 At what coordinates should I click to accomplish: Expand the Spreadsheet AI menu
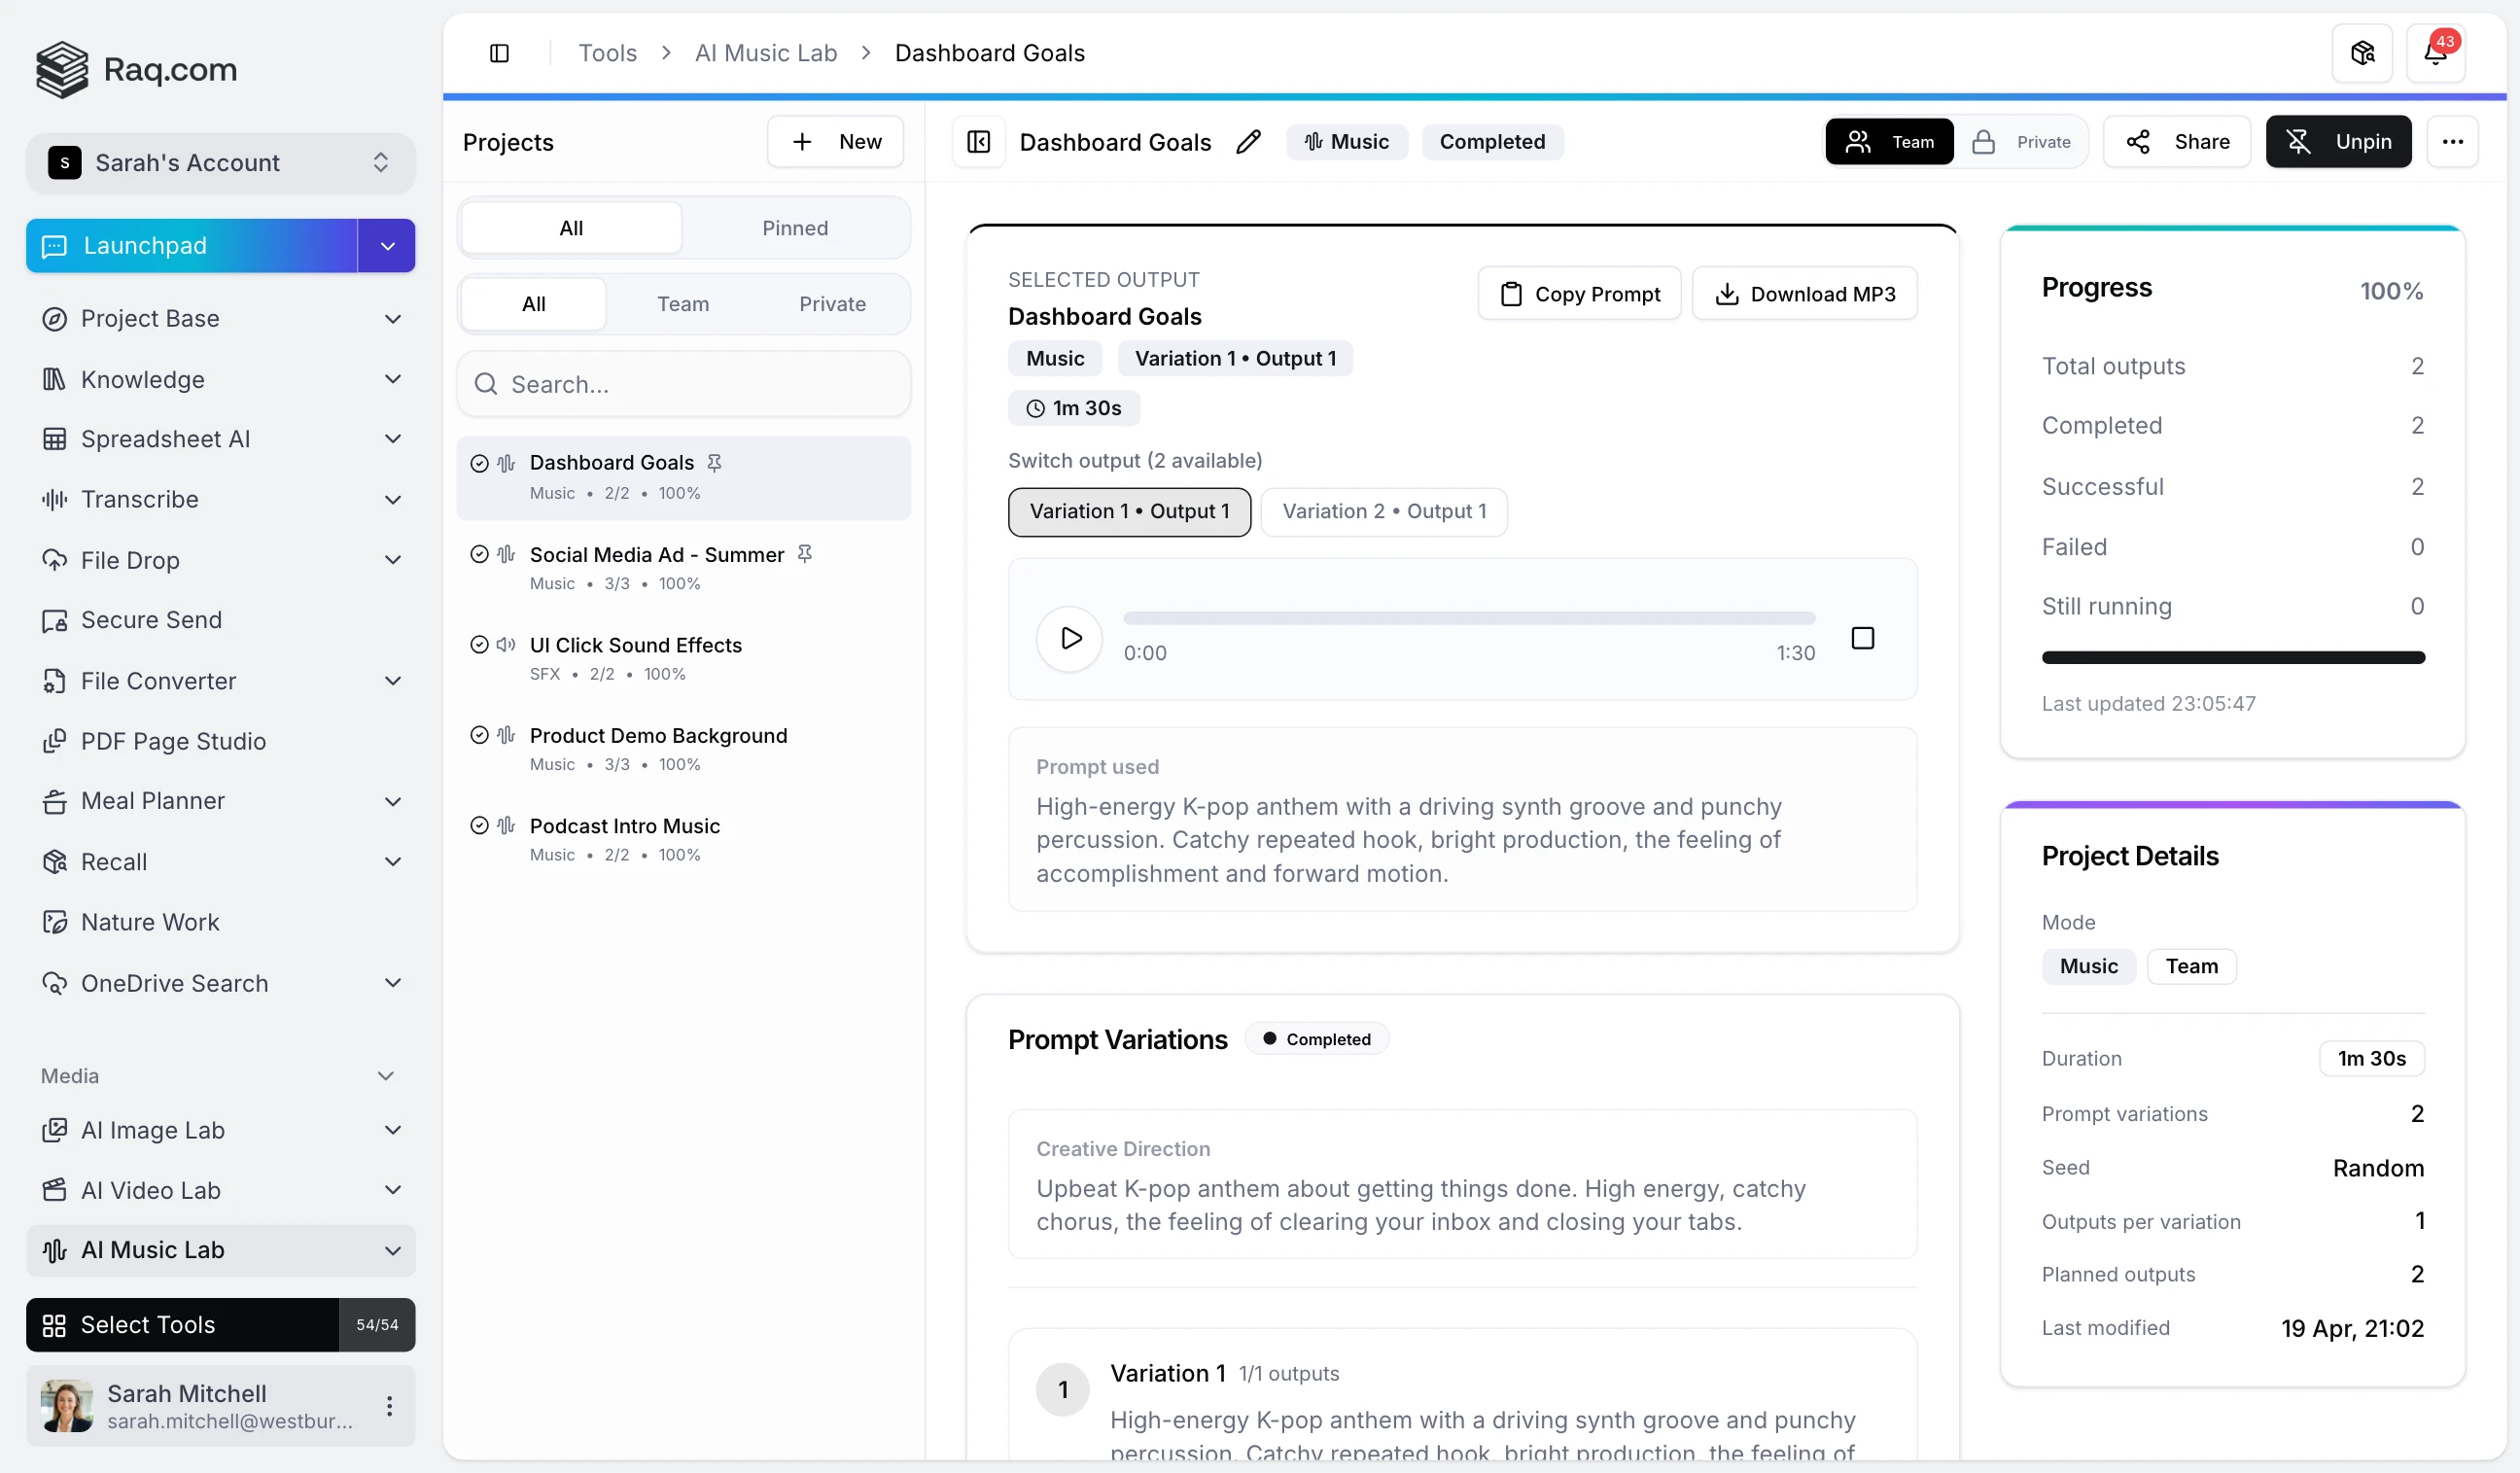(392, 439)
